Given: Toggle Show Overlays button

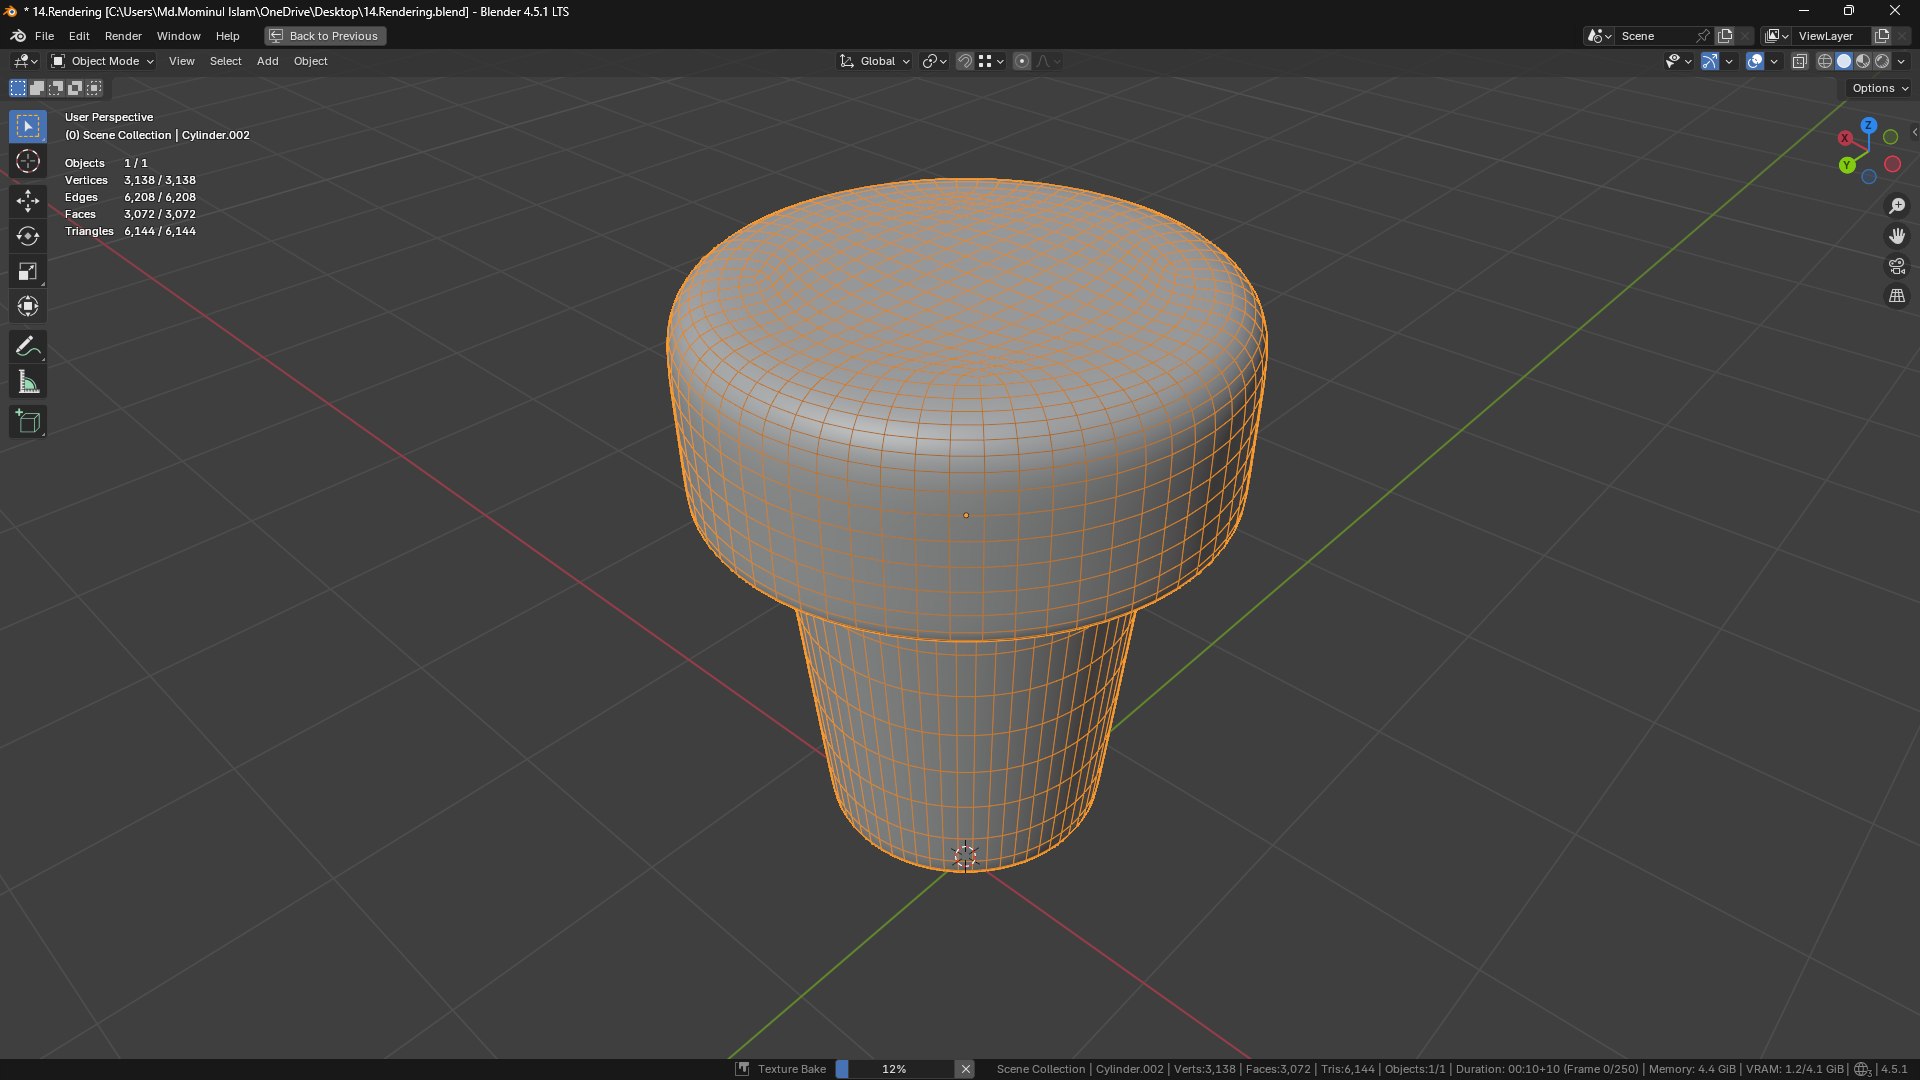Looking at the screenshot, I should pyautogui.click(x=1754, y=61).
